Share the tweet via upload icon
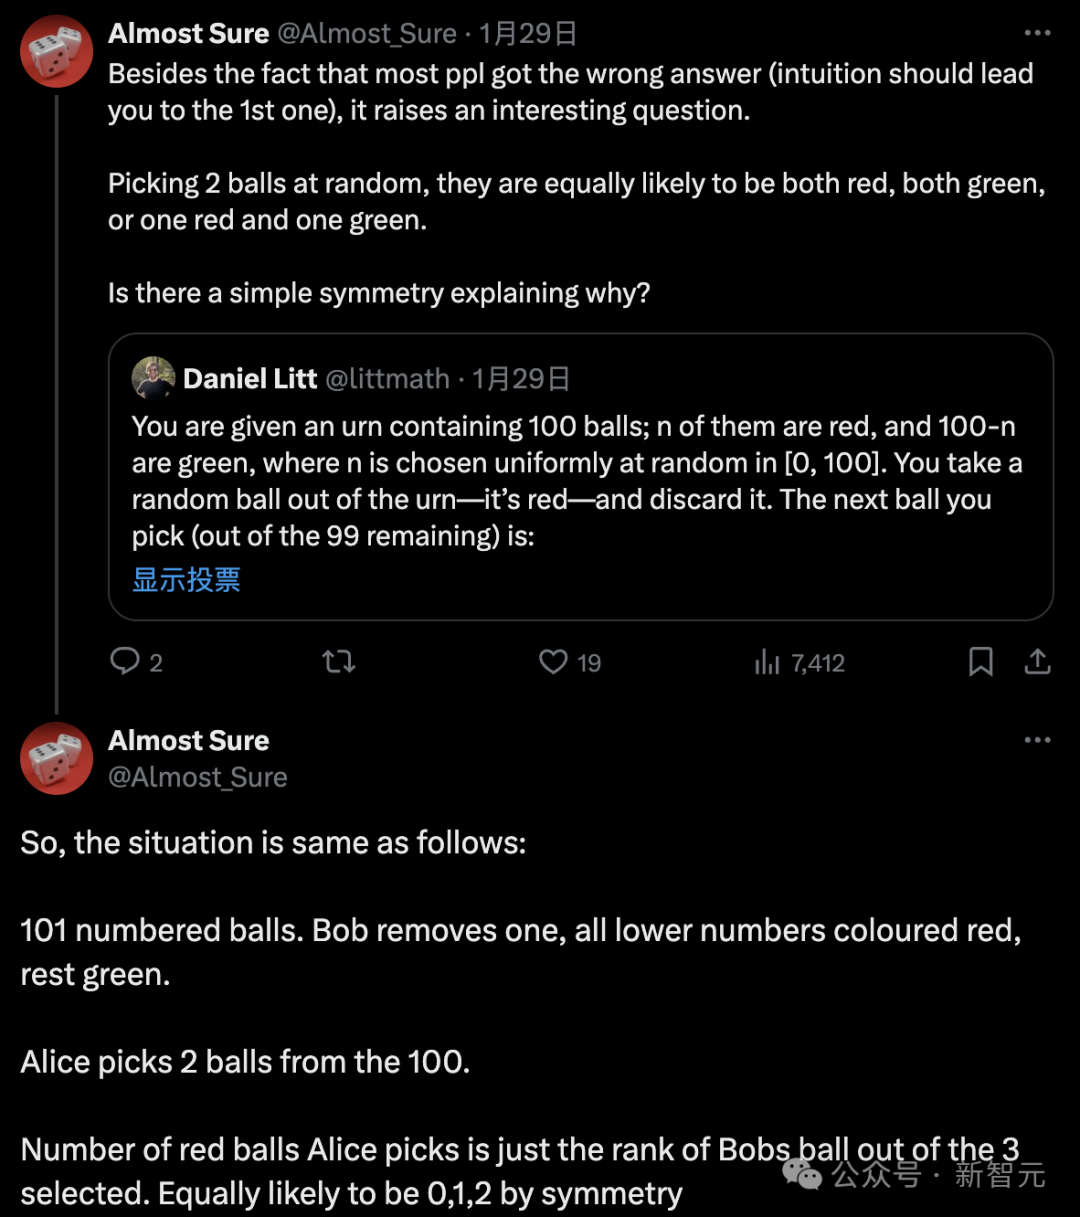1080x1217 pixels. 1038,661
